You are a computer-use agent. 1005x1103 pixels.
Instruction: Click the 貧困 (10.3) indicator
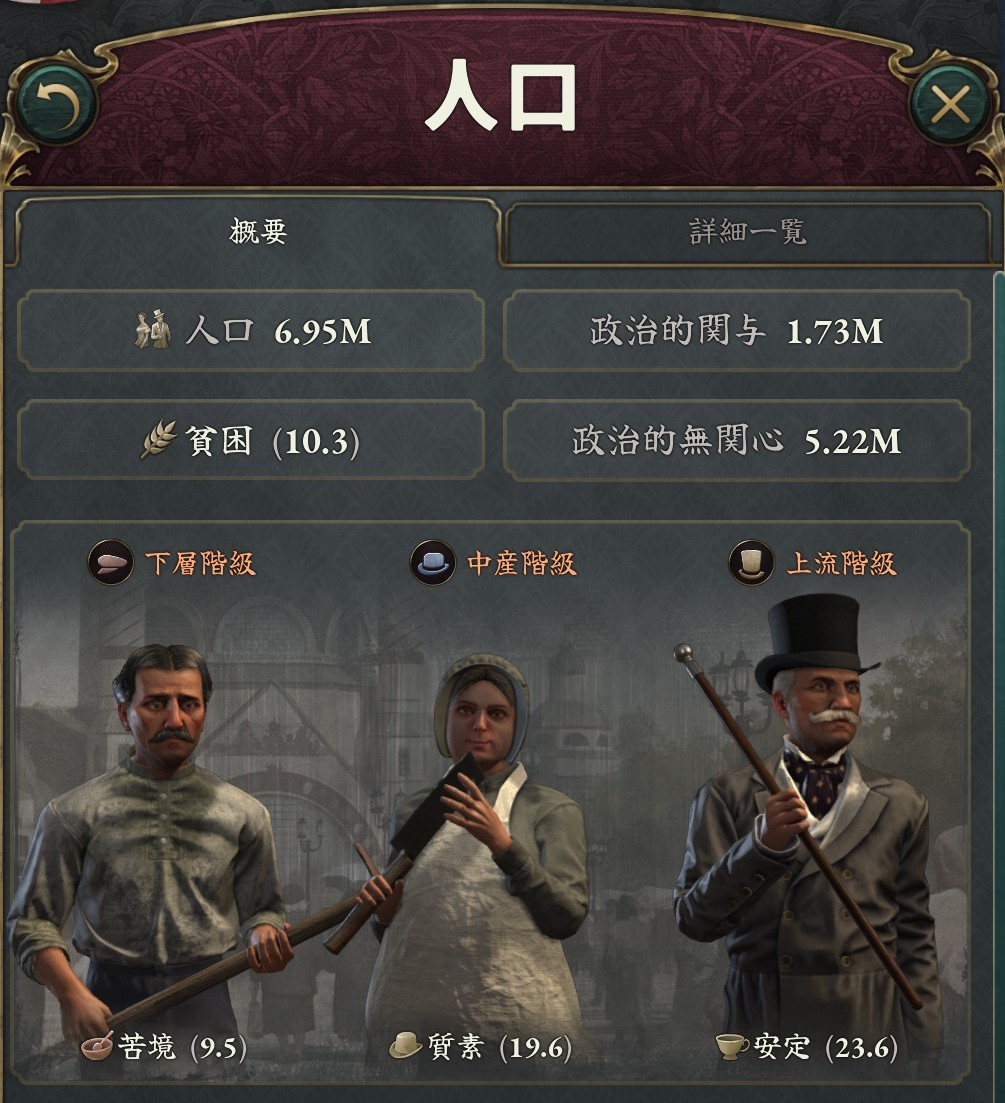pos(251,440)
